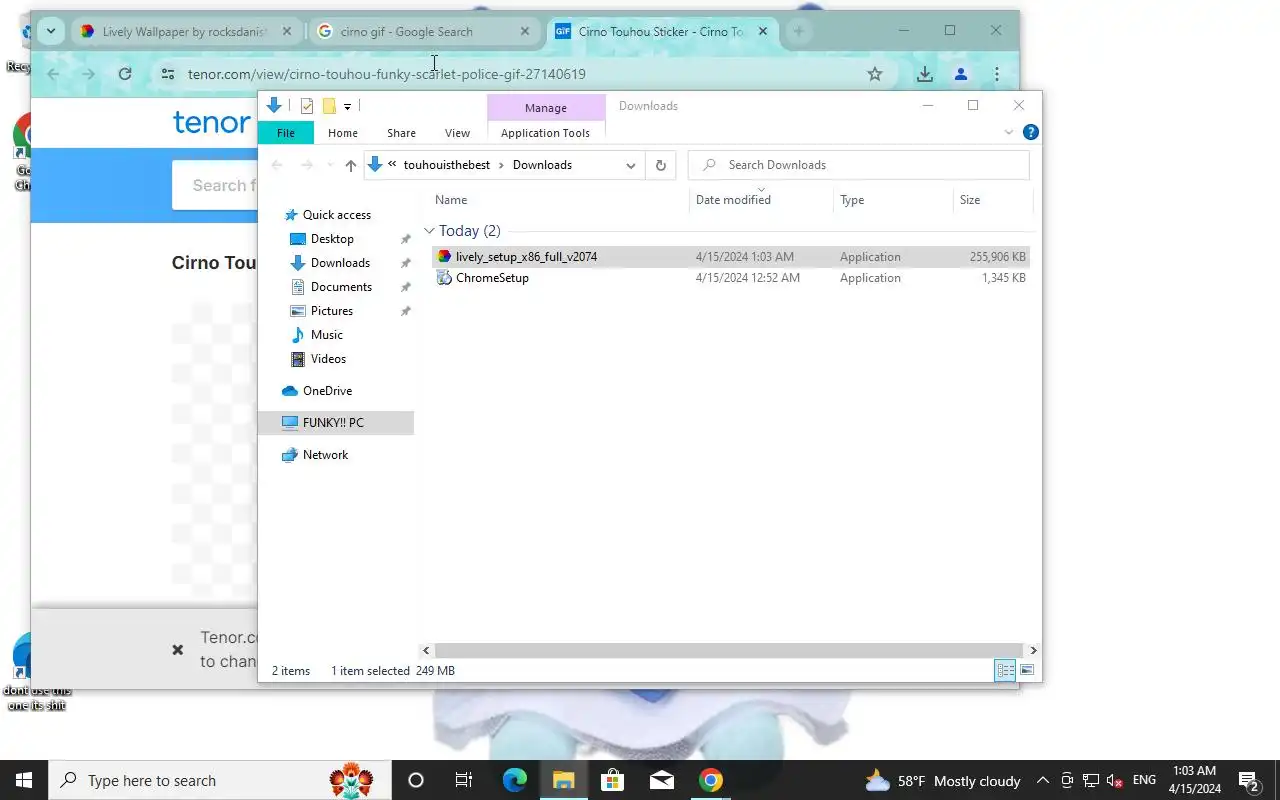Sort files by Date modified column
Screen dimensions: 1280x800
[733, 200]
